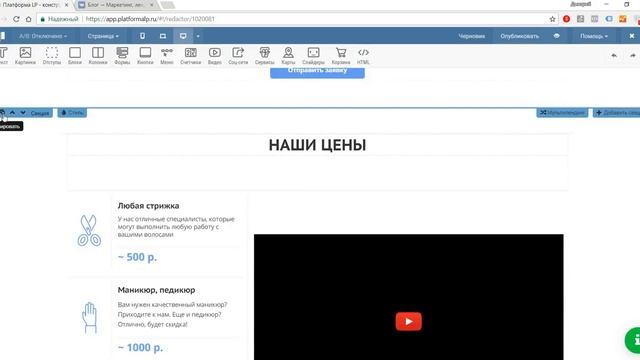Insert the HTML code widget
Screen dimensions: 640x360
tap(363, 56)
